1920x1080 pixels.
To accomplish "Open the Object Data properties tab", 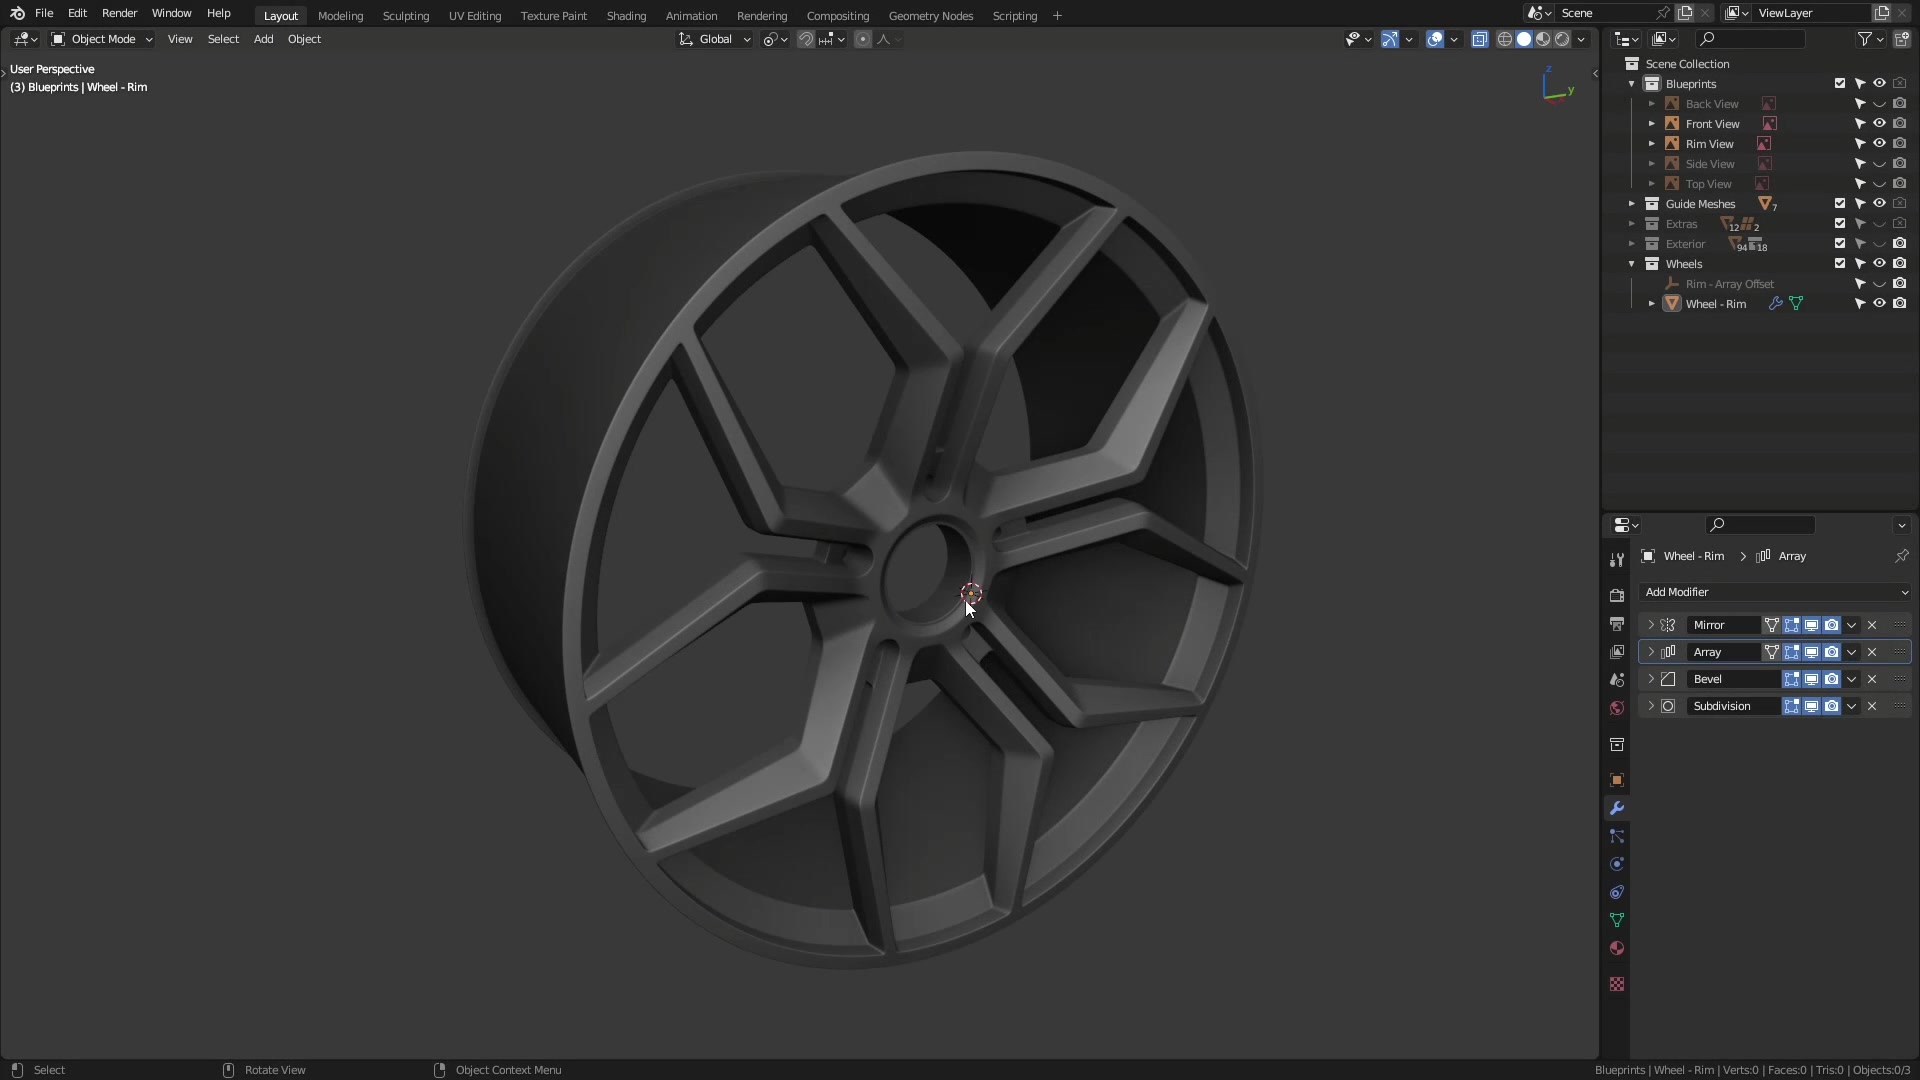I will click(1616, 920).
